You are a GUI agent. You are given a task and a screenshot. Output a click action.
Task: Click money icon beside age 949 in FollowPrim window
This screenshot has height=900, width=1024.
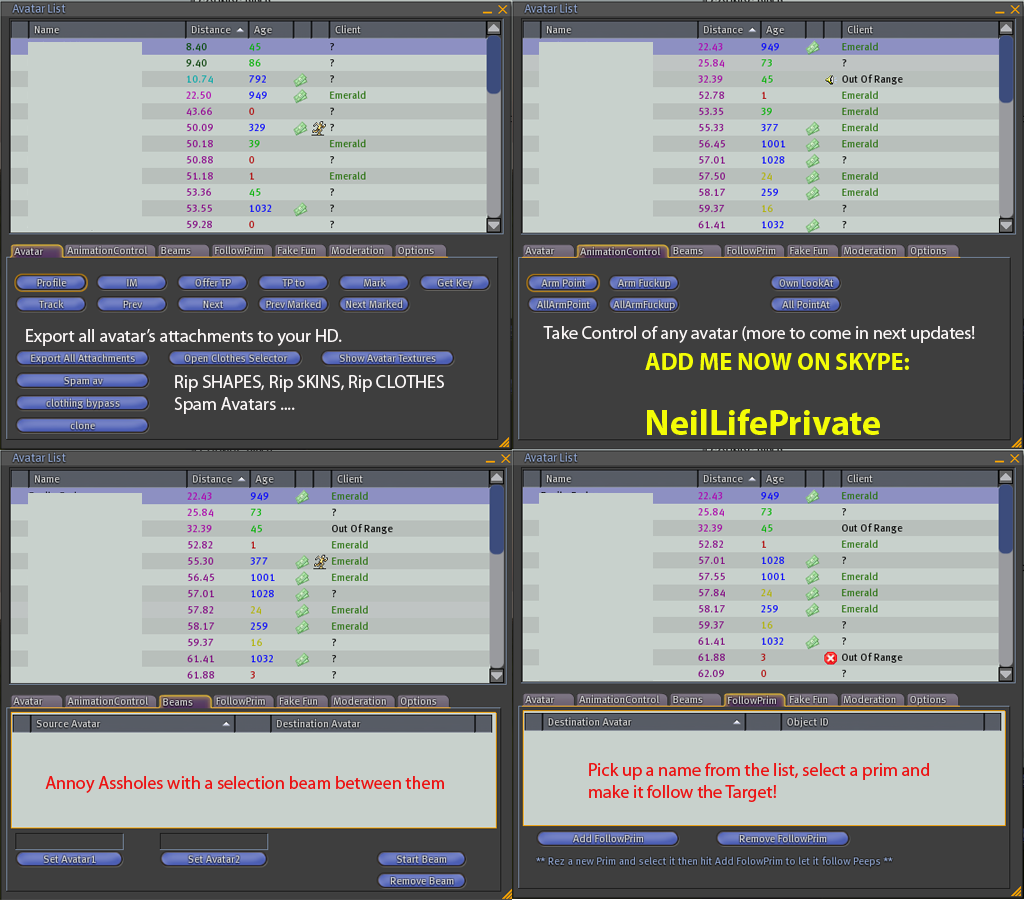812,496
